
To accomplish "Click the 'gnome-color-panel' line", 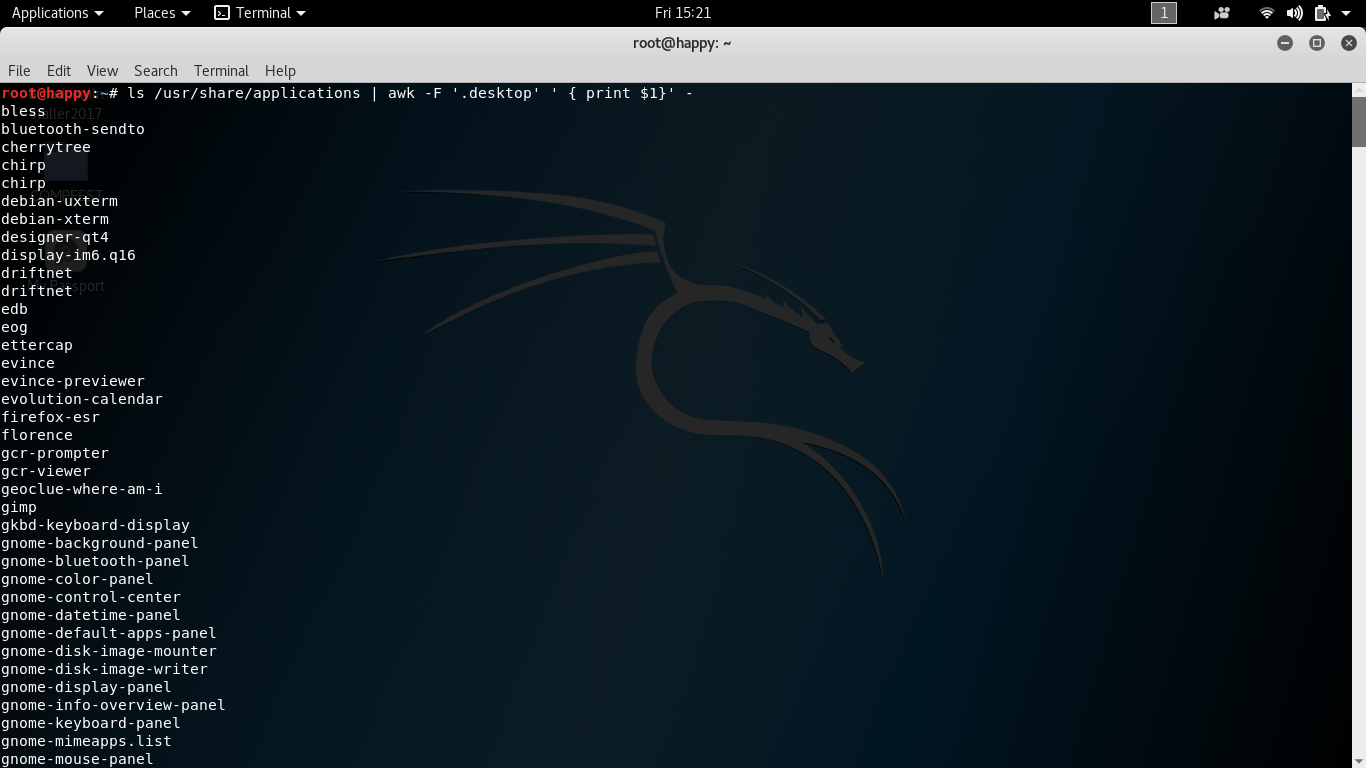I will (x=77, y=579).
